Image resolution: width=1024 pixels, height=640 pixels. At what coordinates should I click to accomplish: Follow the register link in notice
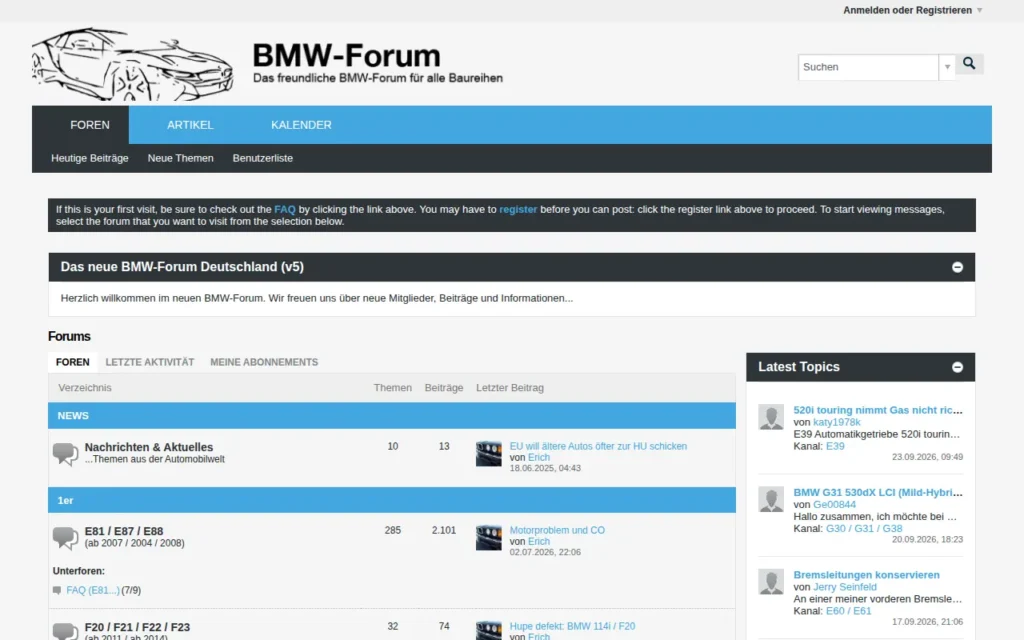point(518,210)
